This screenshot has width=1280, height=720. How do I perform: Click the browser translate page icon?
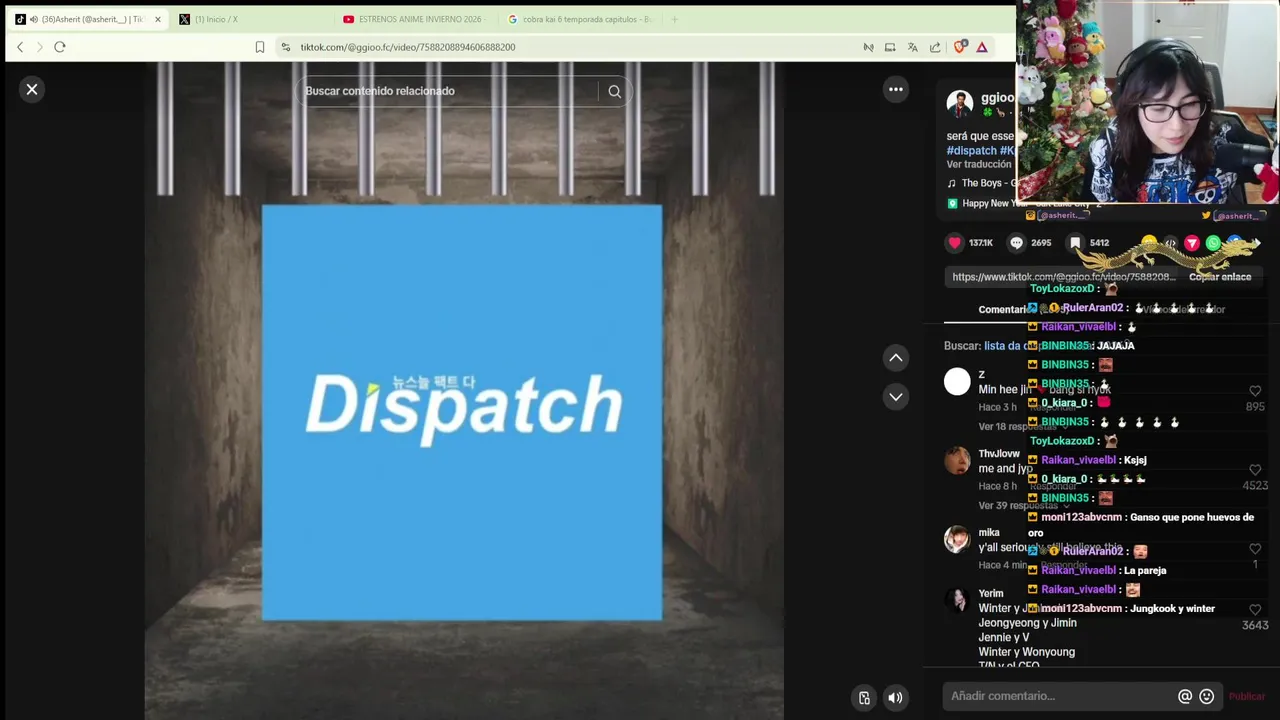click(x=912, y=47)
